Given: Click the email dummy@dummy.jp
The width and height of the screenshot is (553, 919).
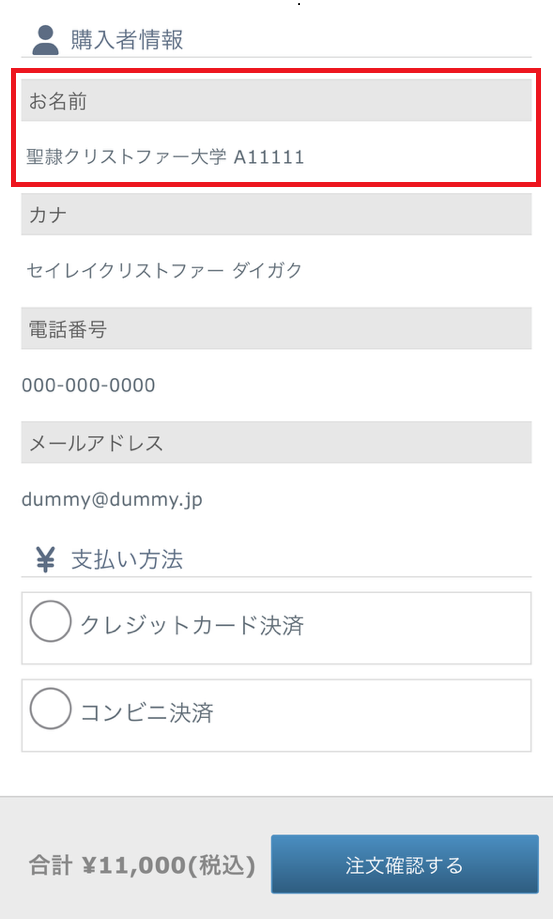Looking at the screenshot, I should [112, 500].
